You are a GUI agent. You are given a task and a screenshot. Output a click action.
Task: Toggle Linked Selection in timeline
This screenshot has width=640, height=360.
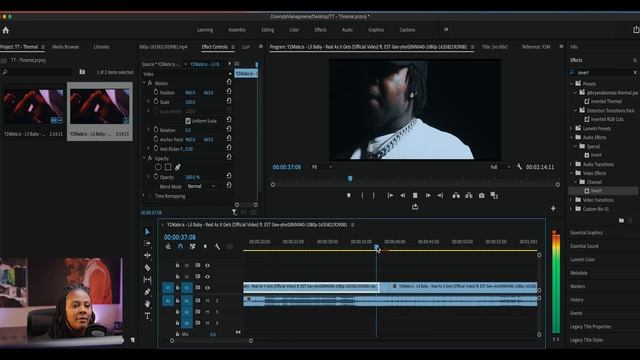pyautogui.click(x=193, y=246)
